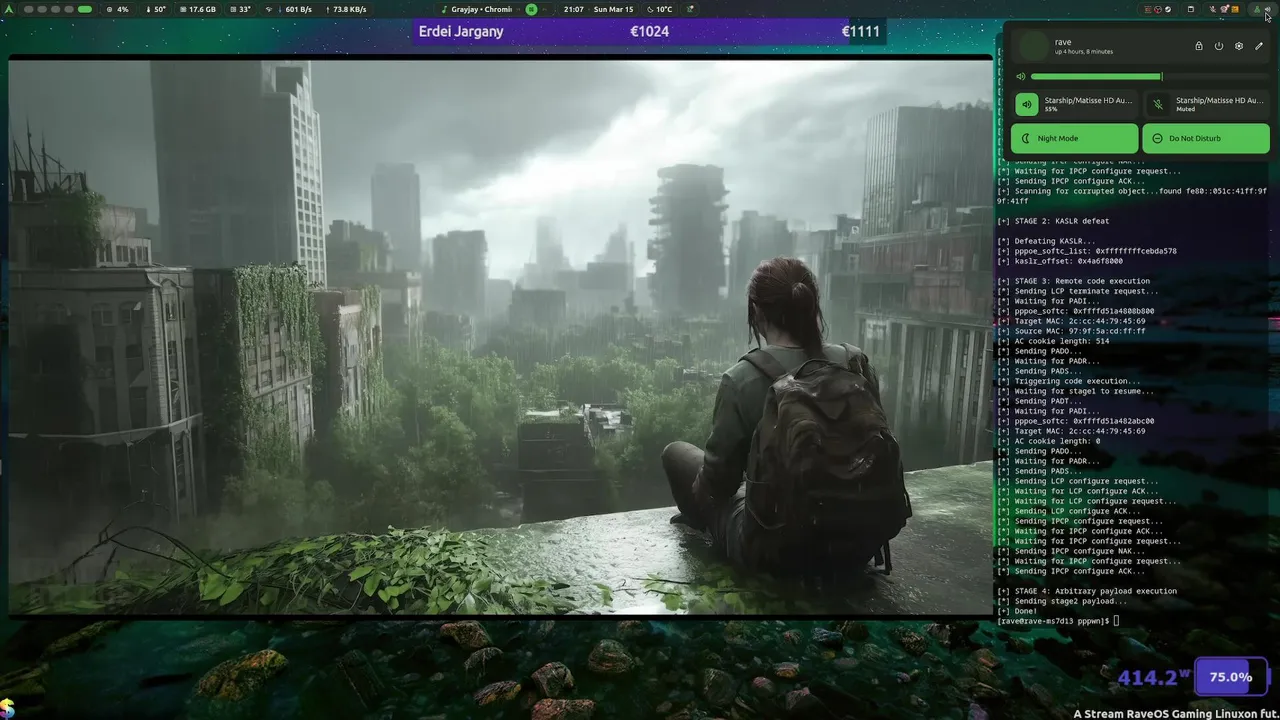Open the settings gear icon
This screenshot has height=720, width=1280.
(x=1239, y=46)
